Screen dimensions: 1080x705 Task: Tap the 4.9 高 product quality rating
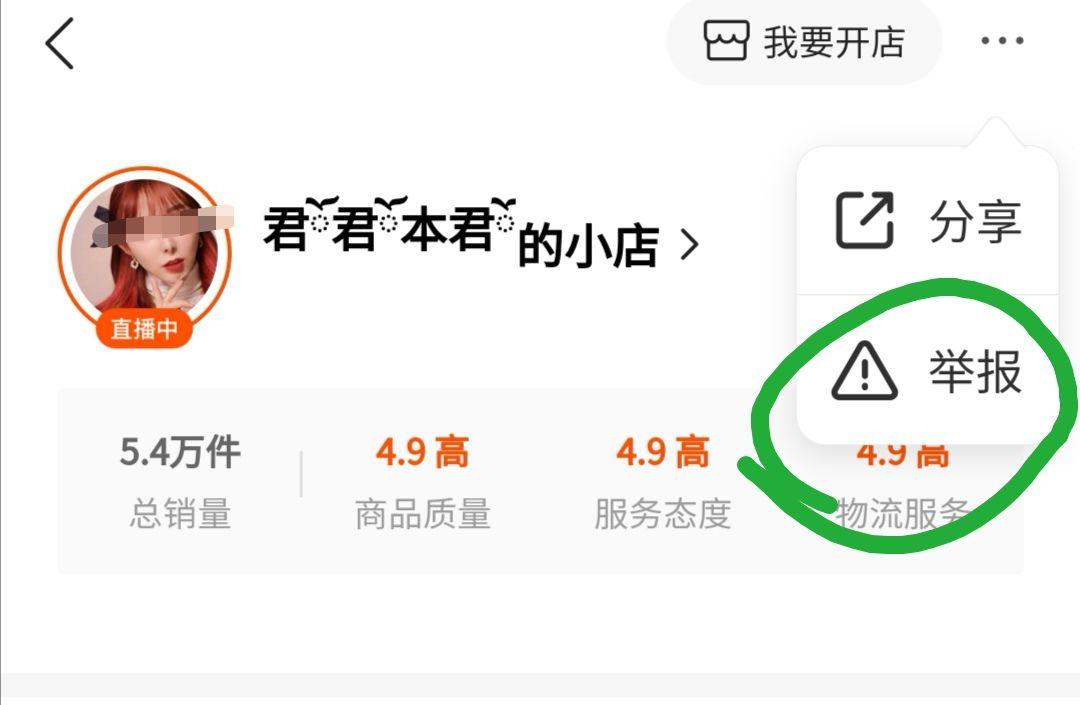click(422, 452)
